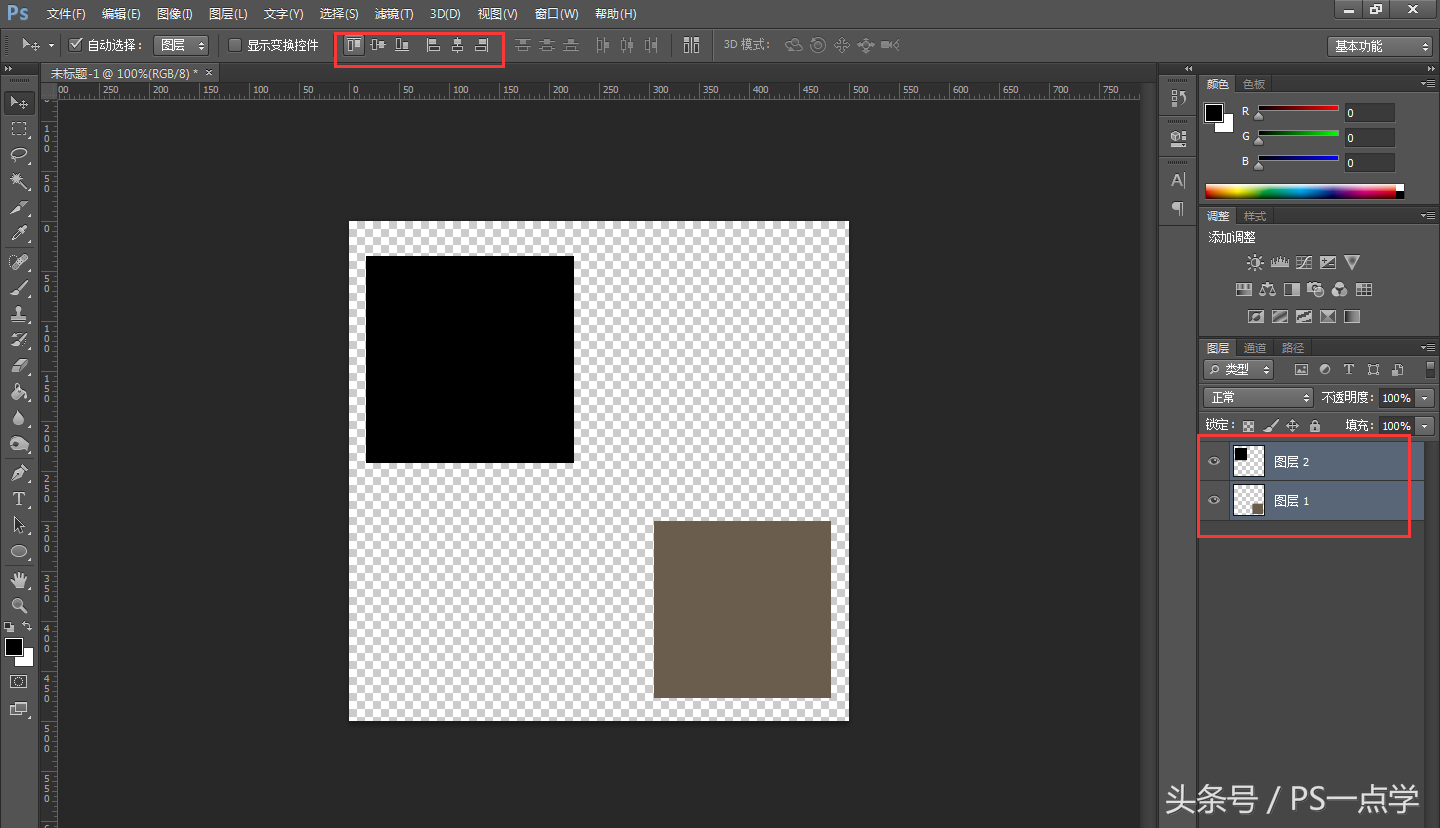Select the Lasso tool
This screenshot has height=828, width=1440.
tap(19, 155)
